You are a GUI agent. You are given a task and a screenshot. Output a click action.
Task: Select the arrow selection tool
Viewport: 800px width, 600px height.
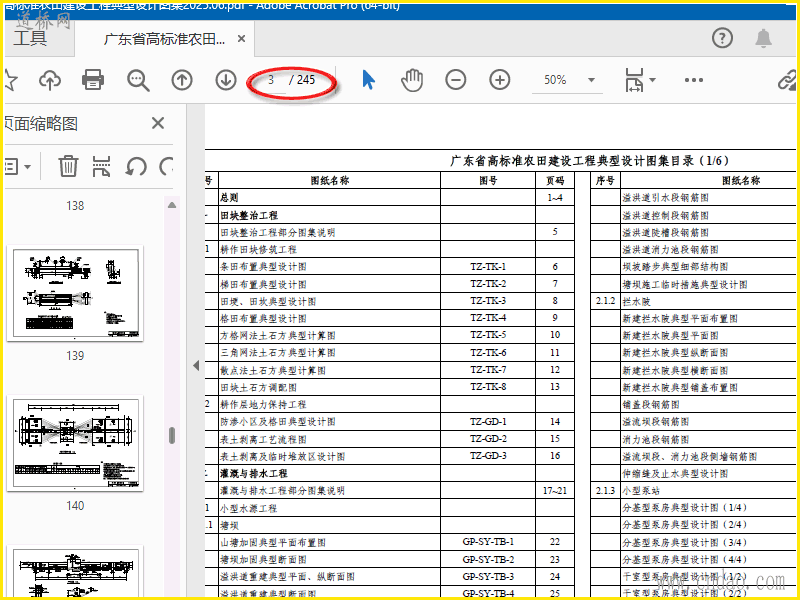click(x=368, y=80)
